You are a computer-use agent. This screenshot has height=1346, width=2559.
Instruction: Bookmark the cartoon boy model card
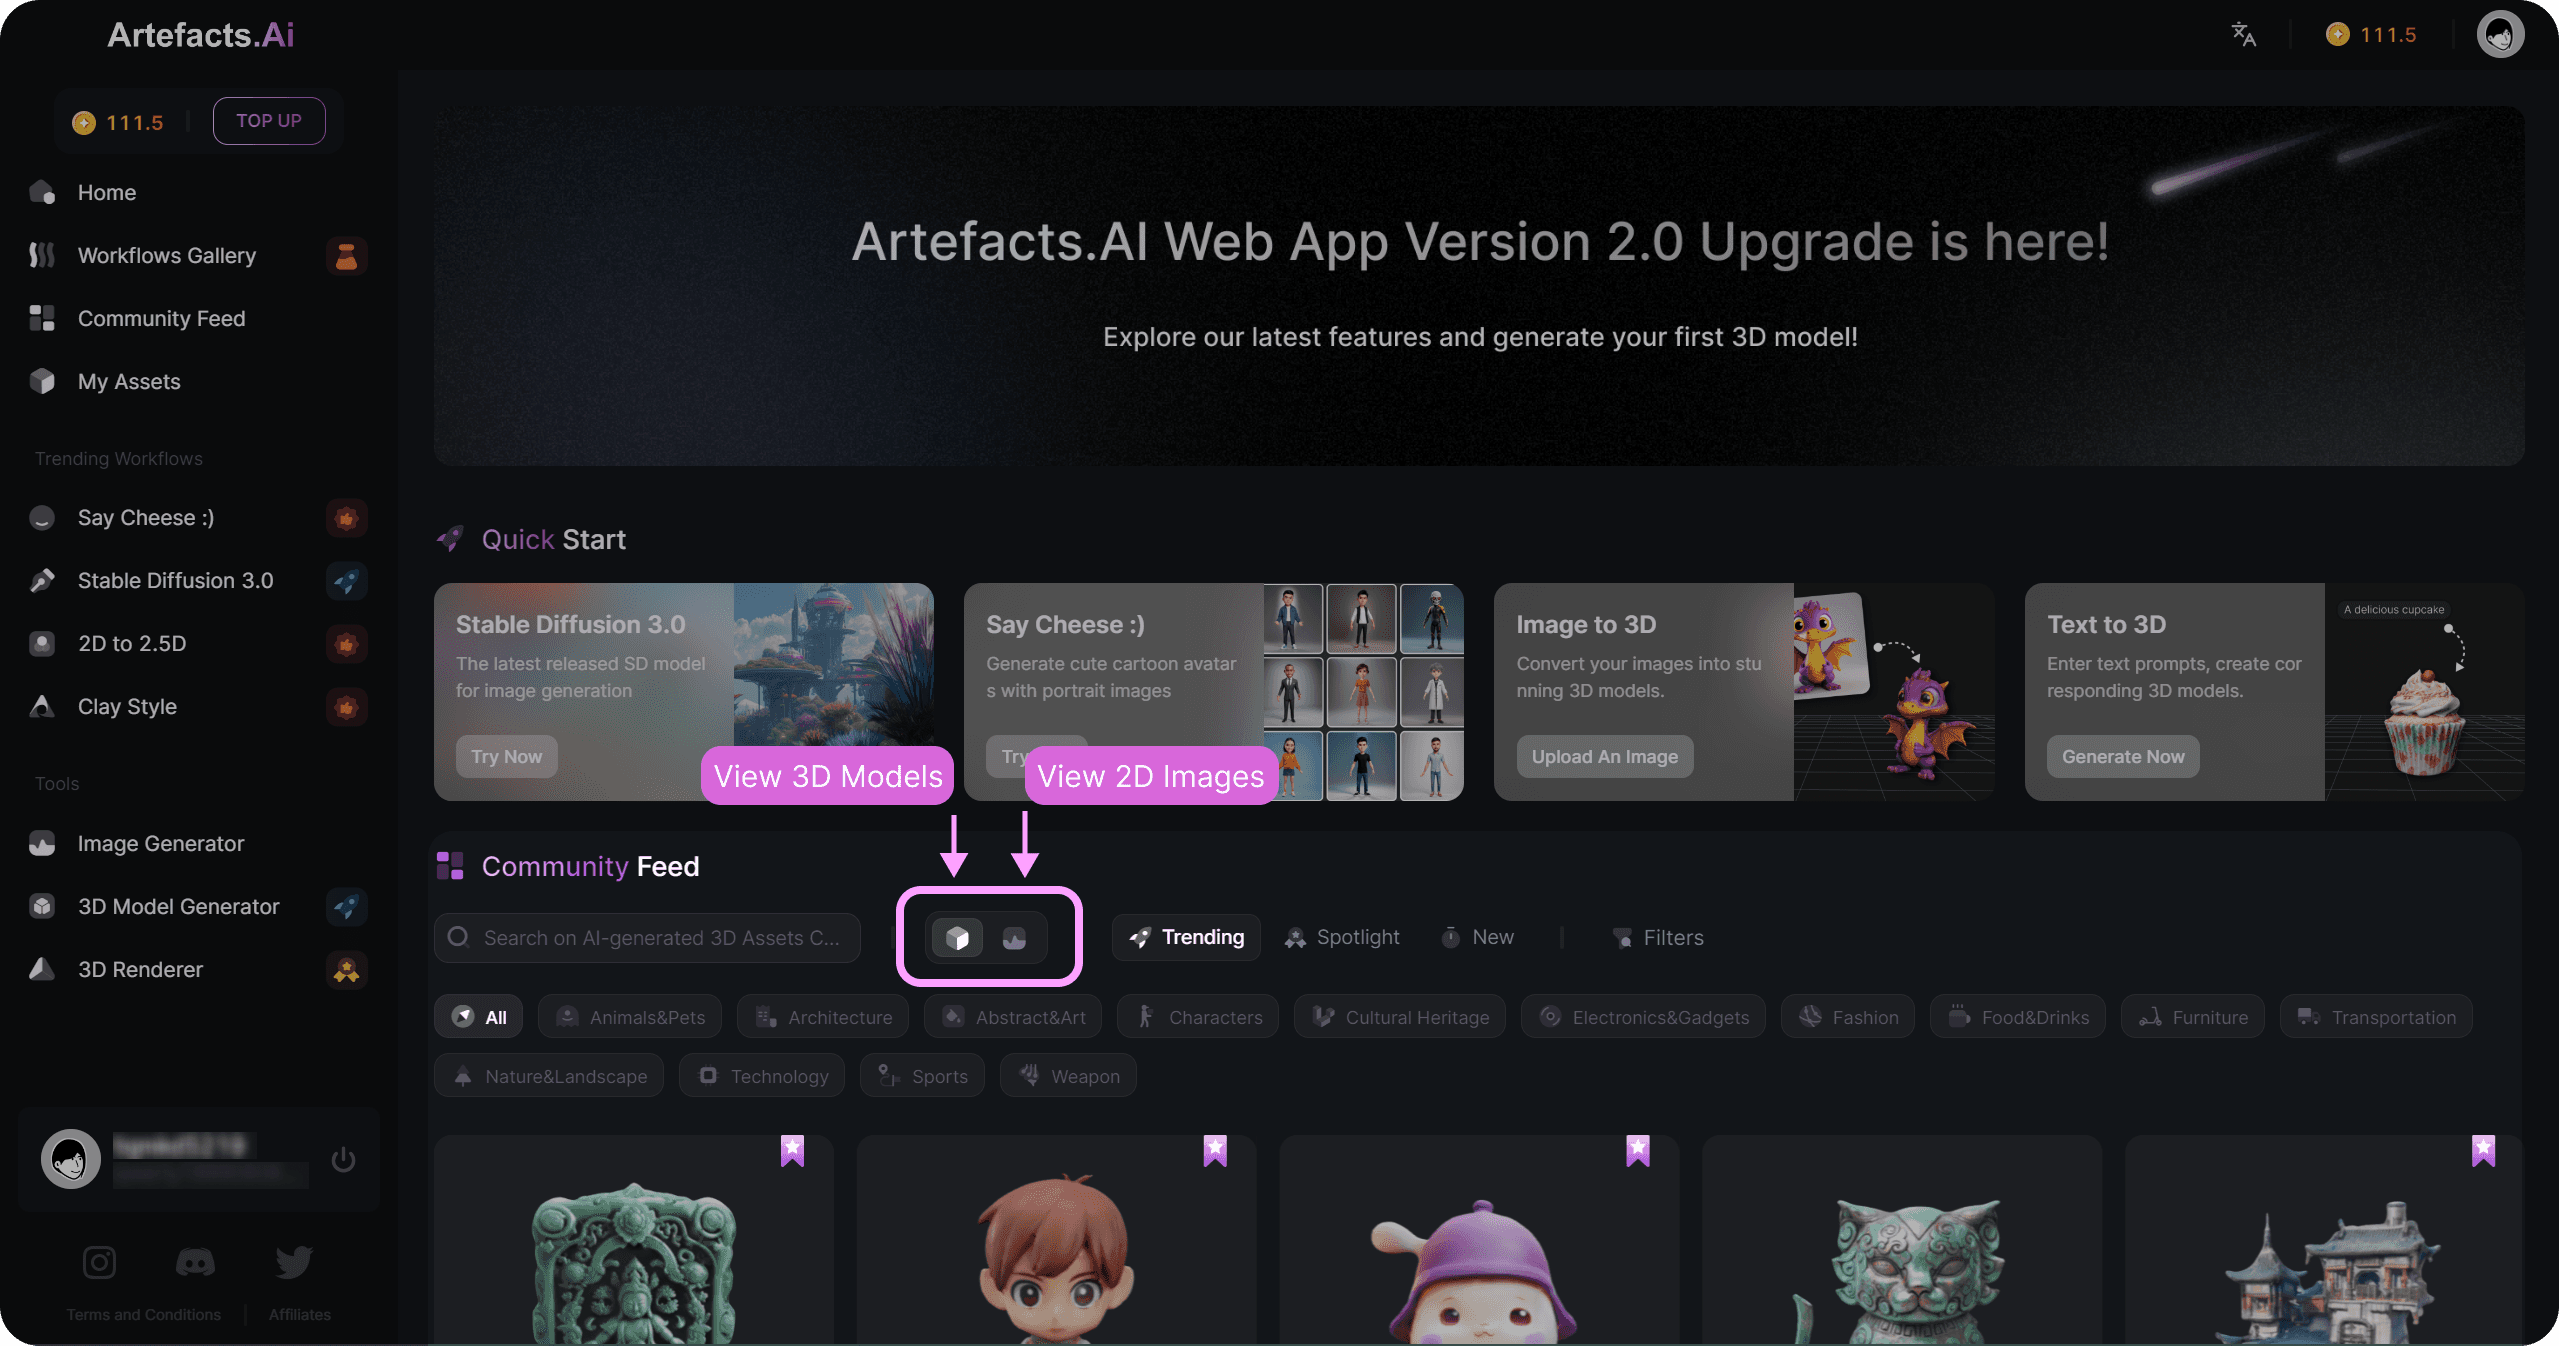point(1215,1151)
